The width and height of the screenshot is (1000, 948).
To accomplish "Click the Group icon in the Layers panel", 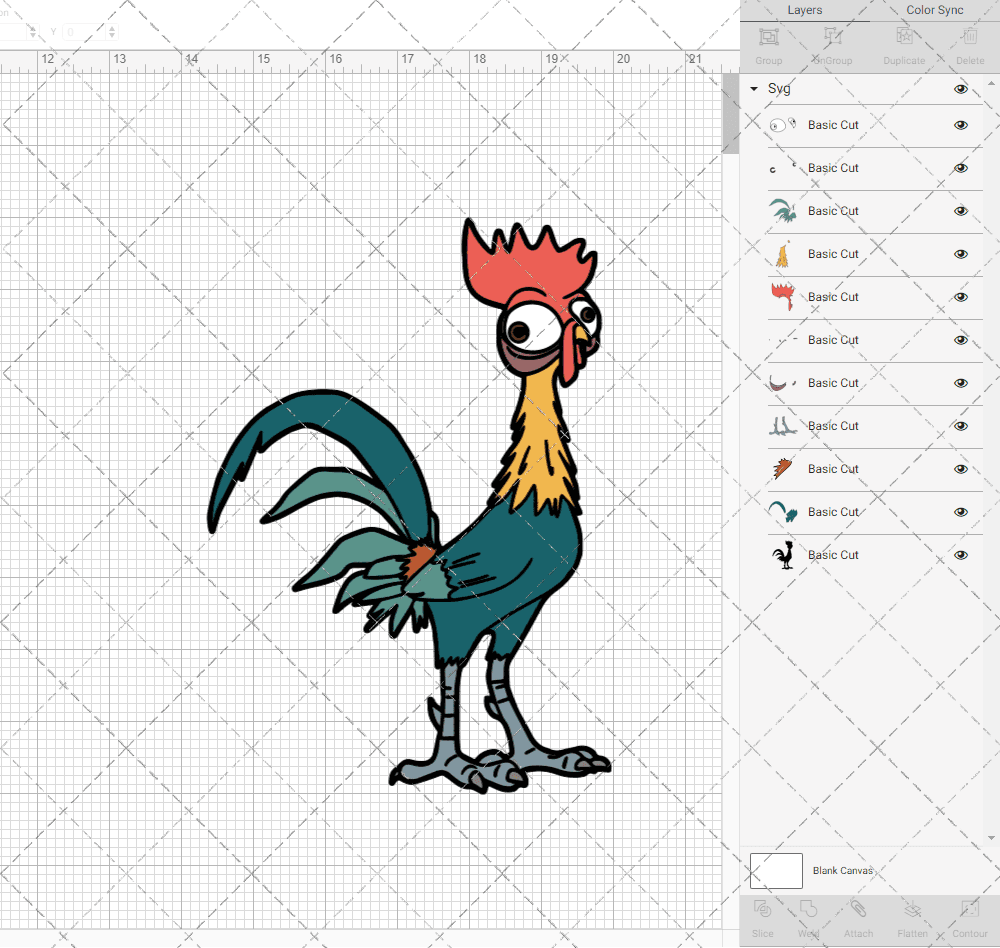I will pyautogui.click(x=768, y=37).
